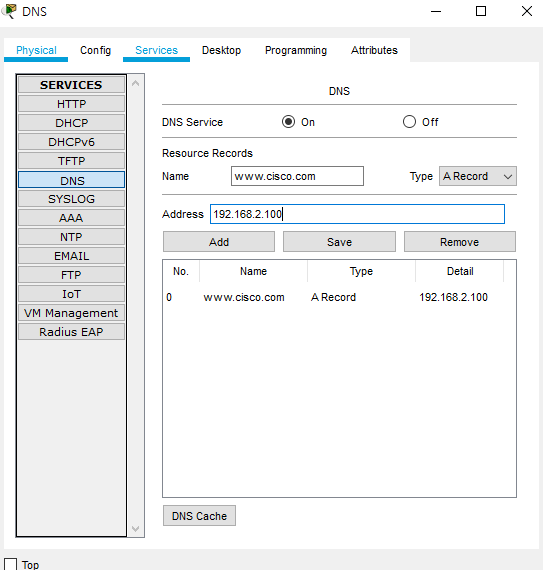543x570 pixels.
Task: Click the Name column header
Action: (253, 271)
